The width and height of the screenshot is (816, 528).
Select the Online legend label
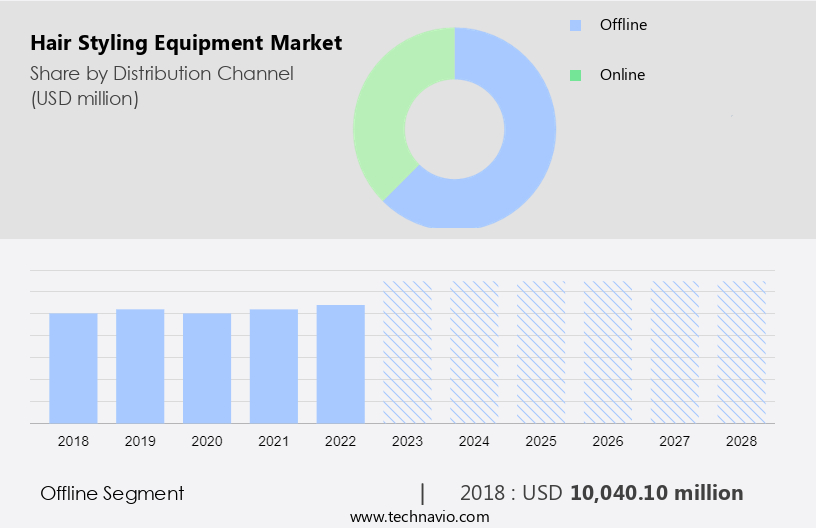pos(622,75)
